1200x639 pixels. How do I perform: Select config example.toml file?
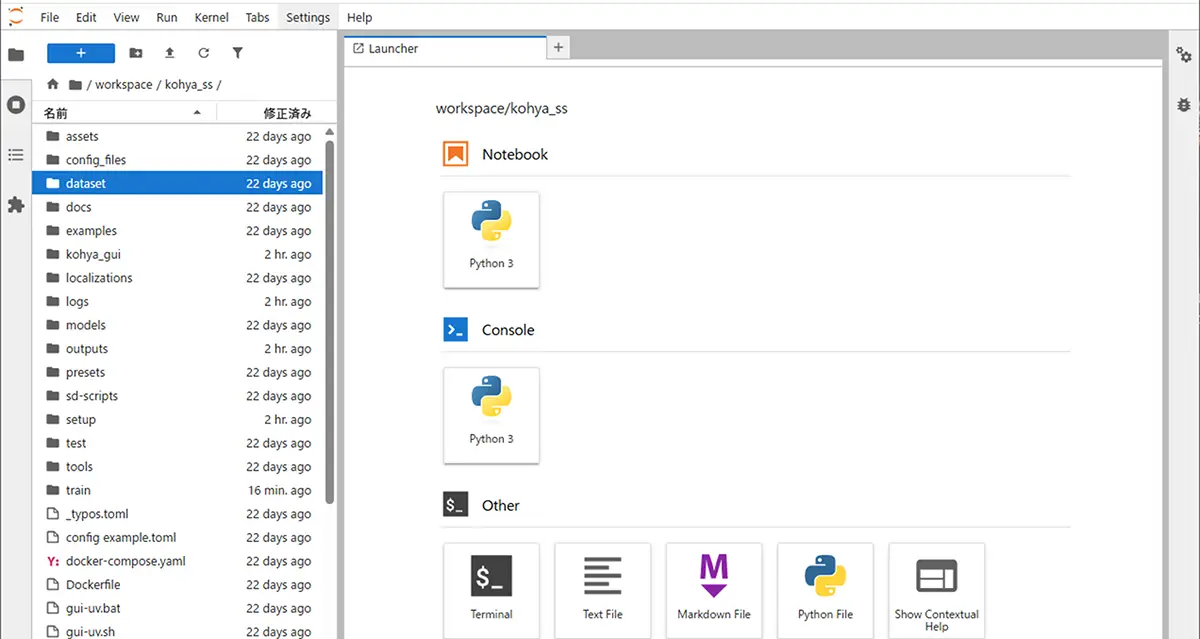point(179,538)
